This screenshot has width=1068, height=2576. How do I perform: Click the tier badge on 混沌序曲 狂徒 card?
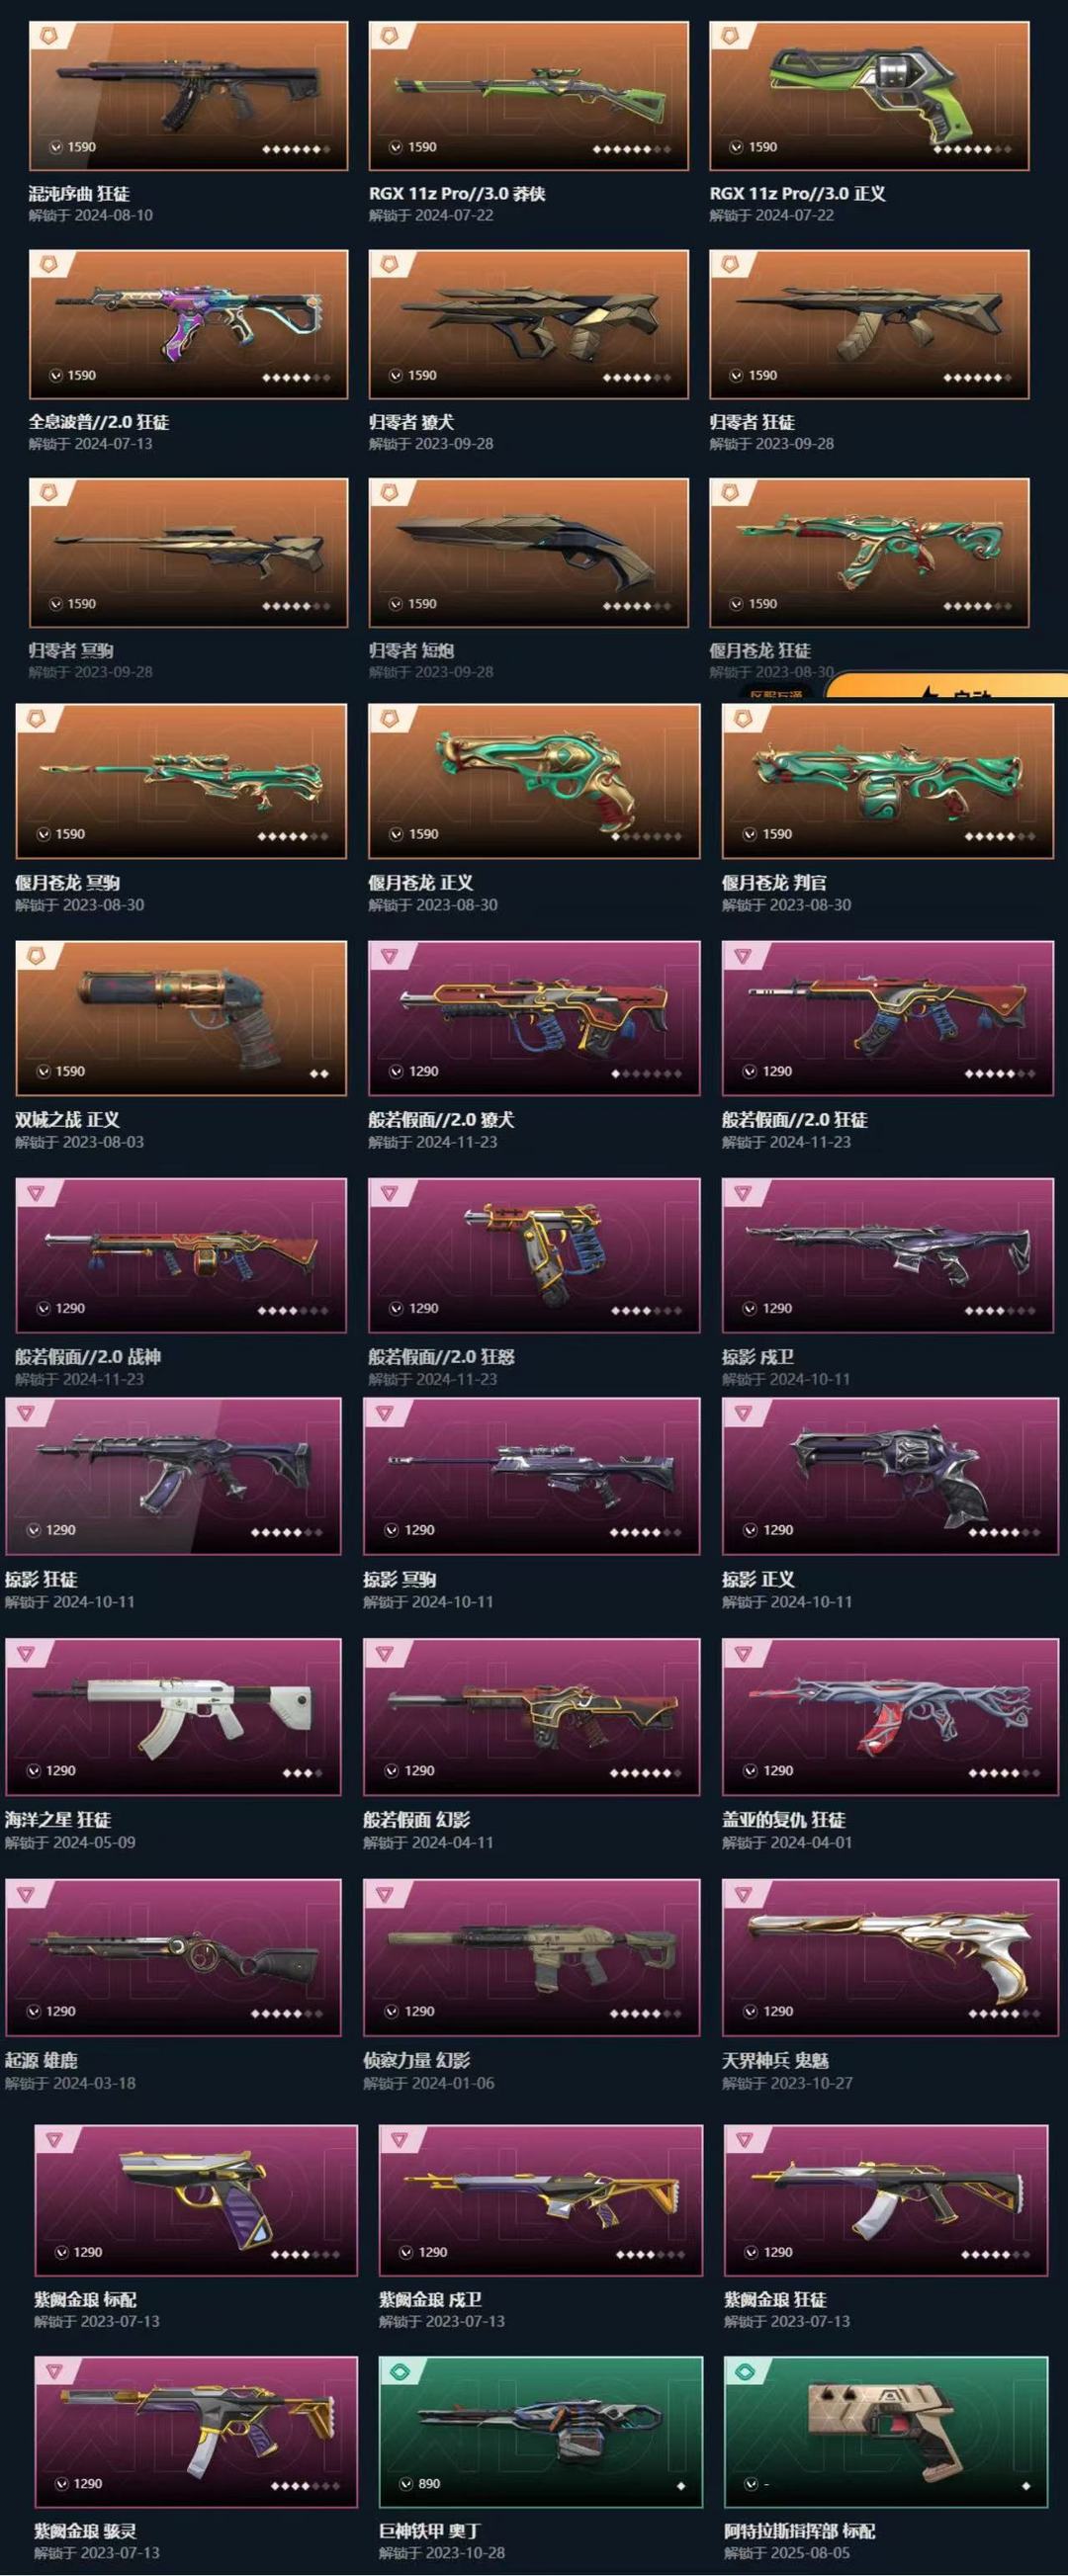47,37
